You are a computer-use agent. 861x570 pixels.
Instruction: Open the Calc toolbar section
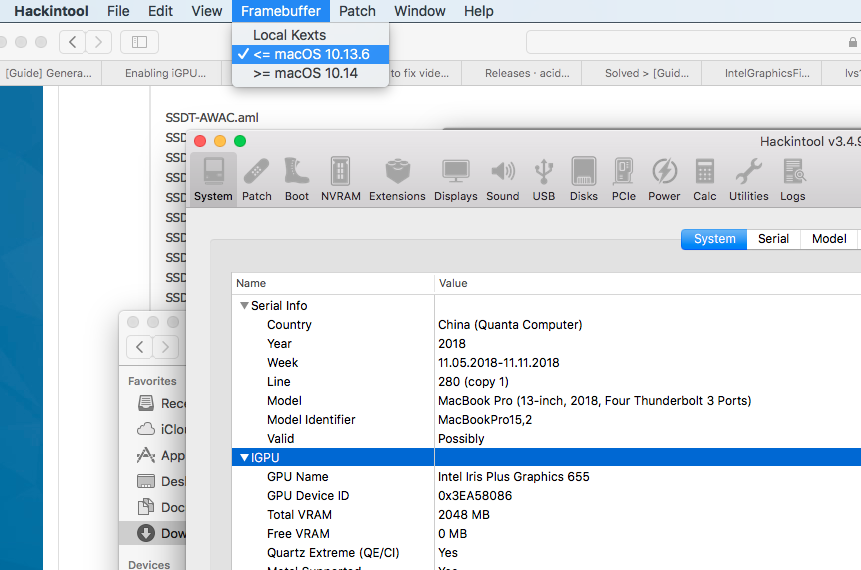[705, 180]
